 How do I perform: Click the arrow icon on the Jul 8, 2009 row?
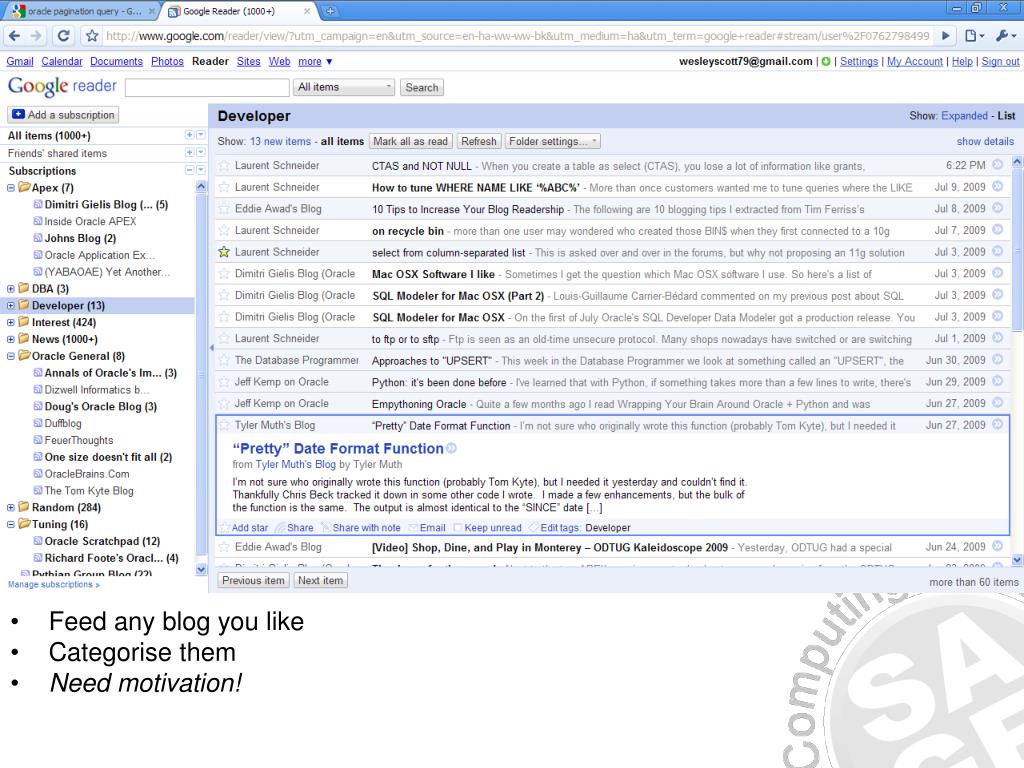point(997,208)
